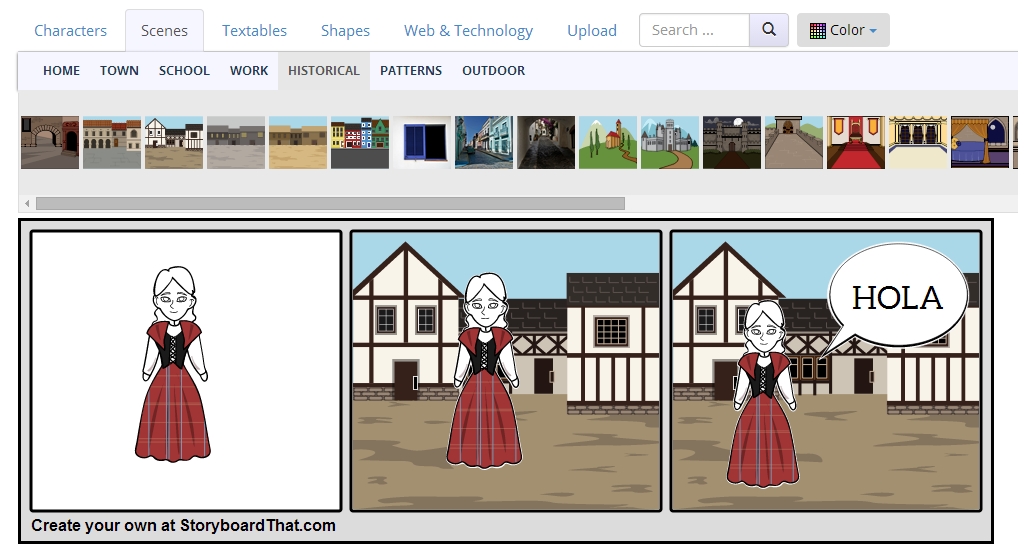The height and width of the screenshot is (548, 1034).
Task: Select the SCHOOL scene category
Action: point(184,71)
